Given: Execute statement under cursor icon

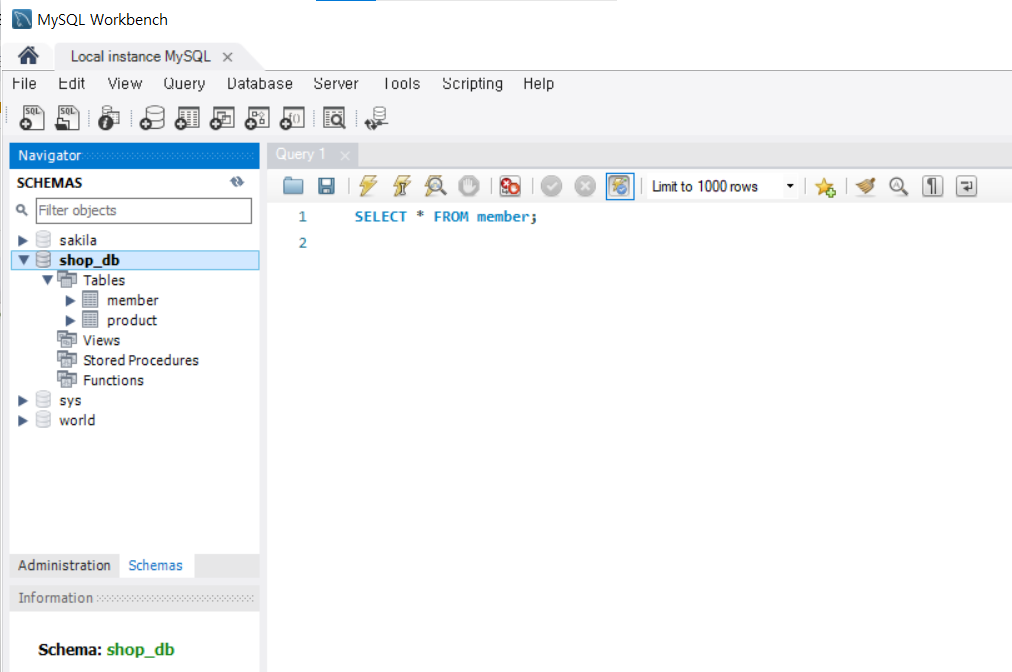Looking at the screenshot, I should point(401,187).
